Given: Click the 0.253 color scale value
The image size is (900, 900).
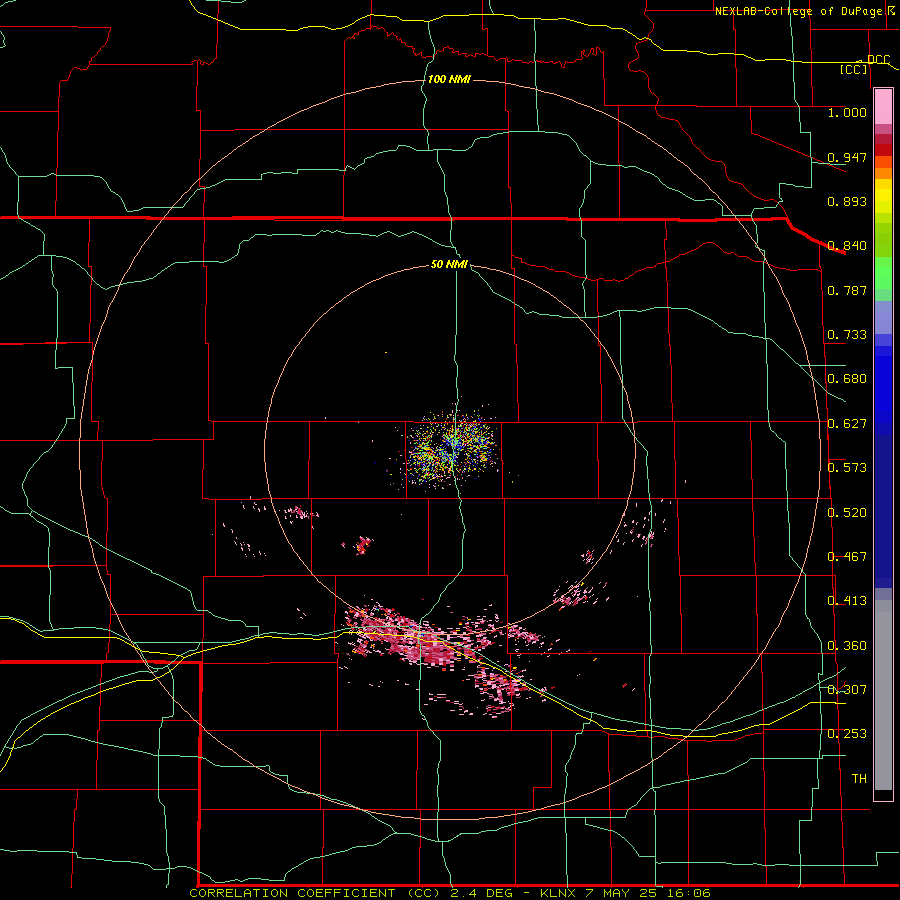Looking at the screenshot, I should point(847,734).
